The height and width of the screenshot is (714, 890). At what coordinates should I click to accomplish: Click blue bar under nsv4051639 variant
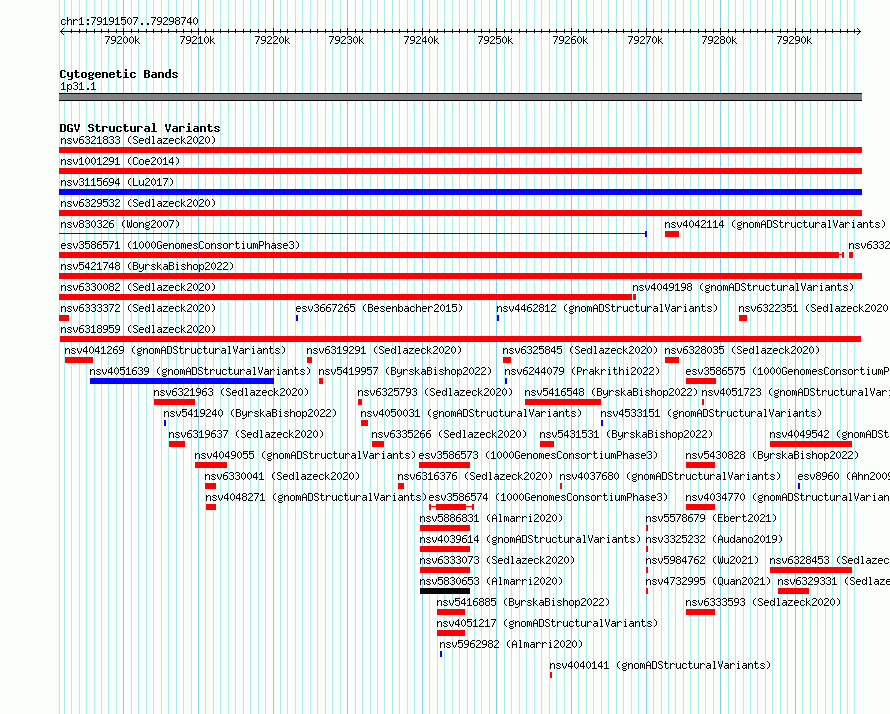pyautogui.click(x=182, y=381)
